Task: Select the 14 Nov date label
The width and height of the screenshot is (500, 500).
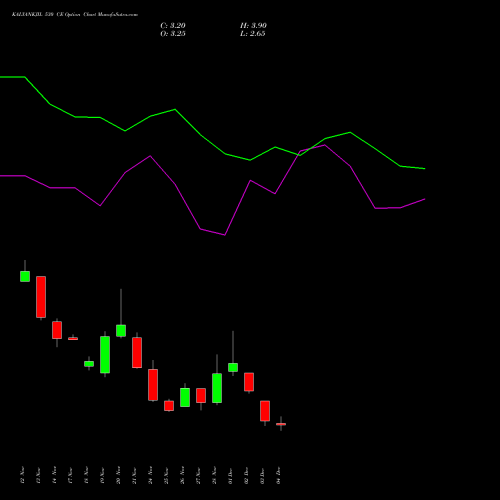Action: pos(55,475)
